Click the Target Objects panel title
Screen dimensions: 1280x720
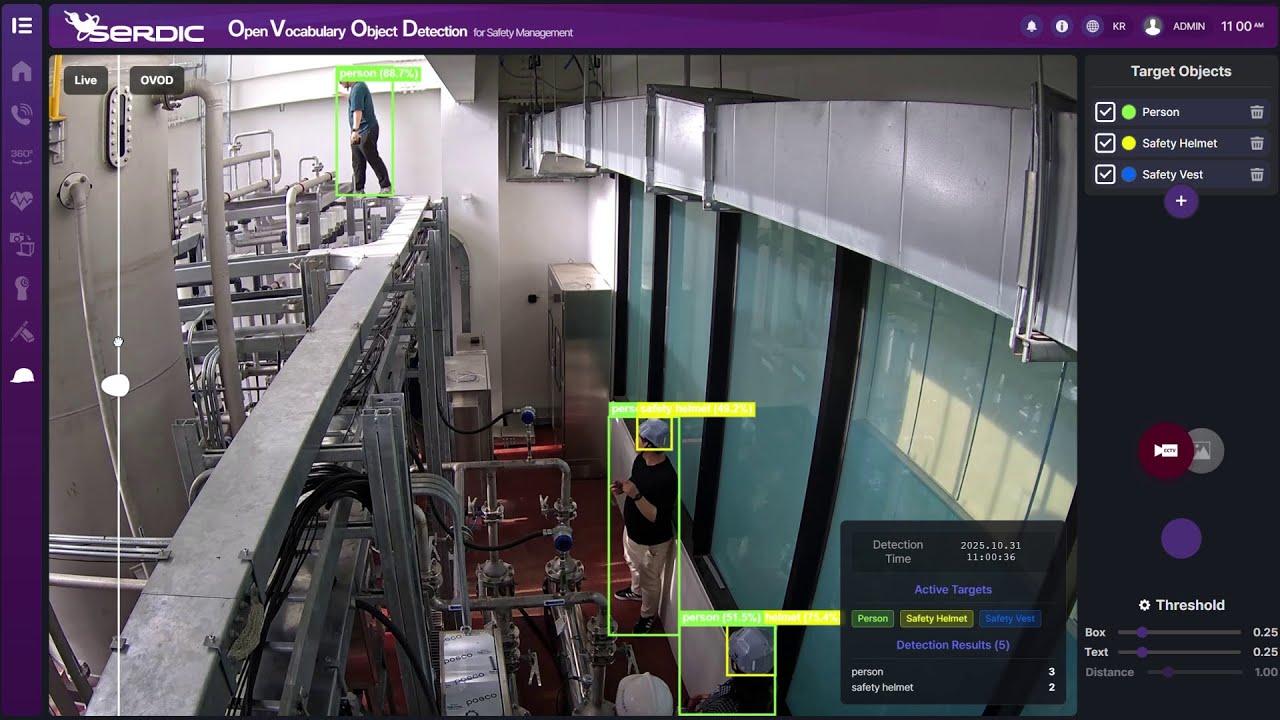pos(1181,71)
